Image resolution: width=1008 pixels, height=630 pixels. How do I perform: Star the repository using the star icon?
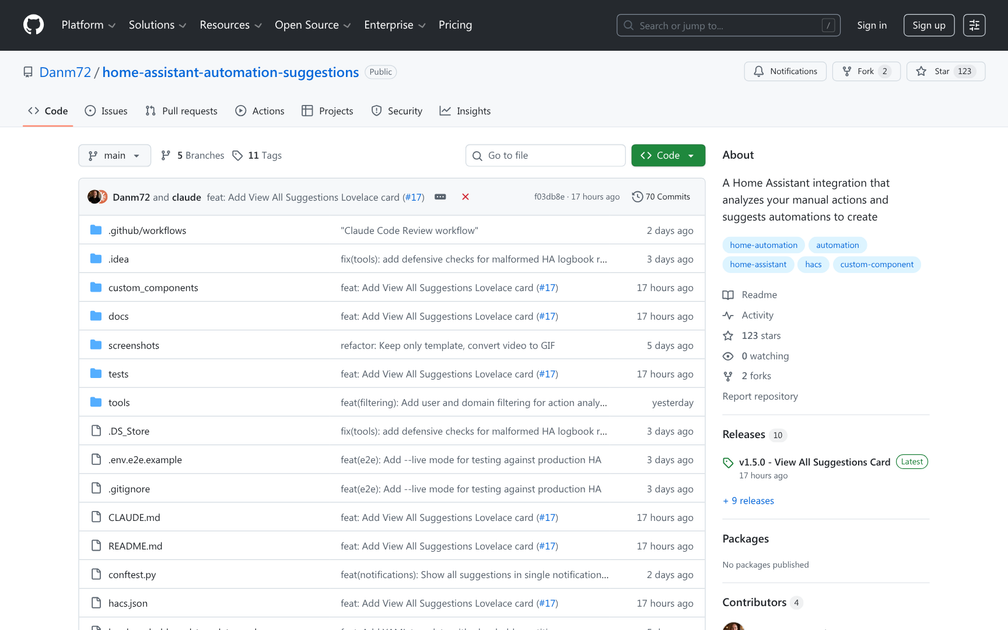tap(922, 71)
